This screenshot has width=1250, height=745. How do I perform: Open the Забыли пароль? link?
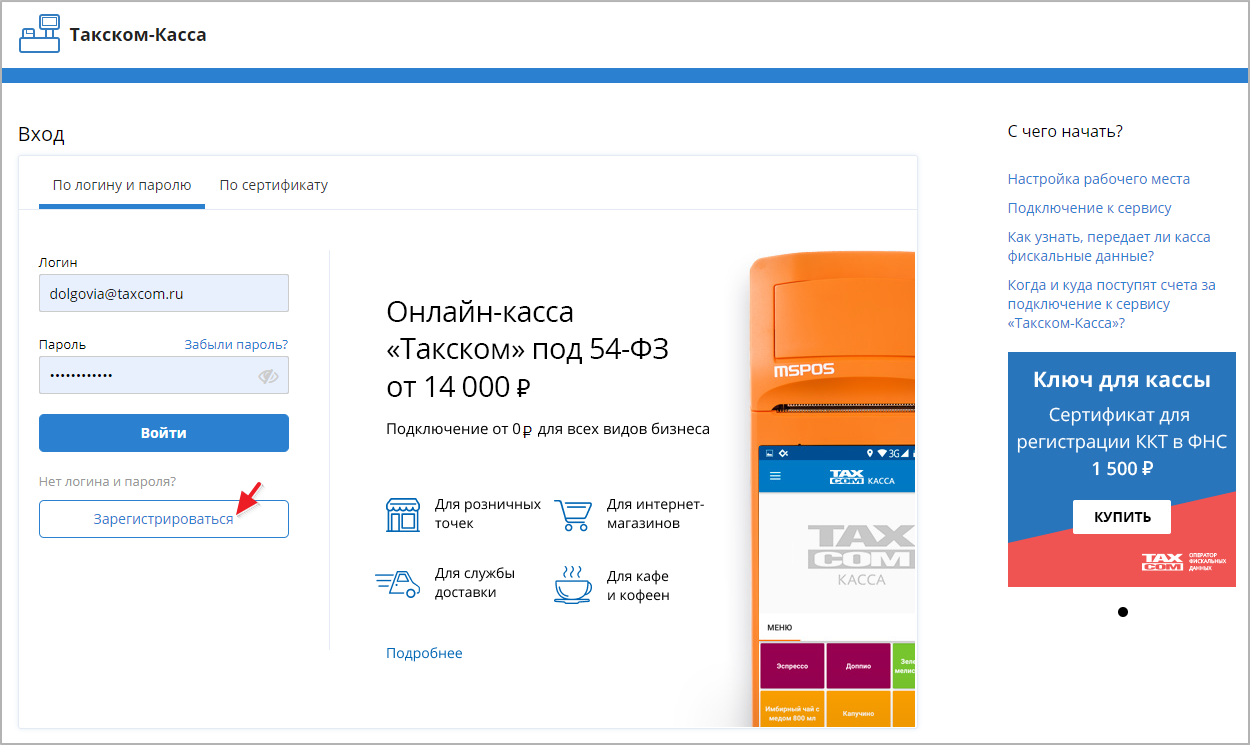coord(236,344)
